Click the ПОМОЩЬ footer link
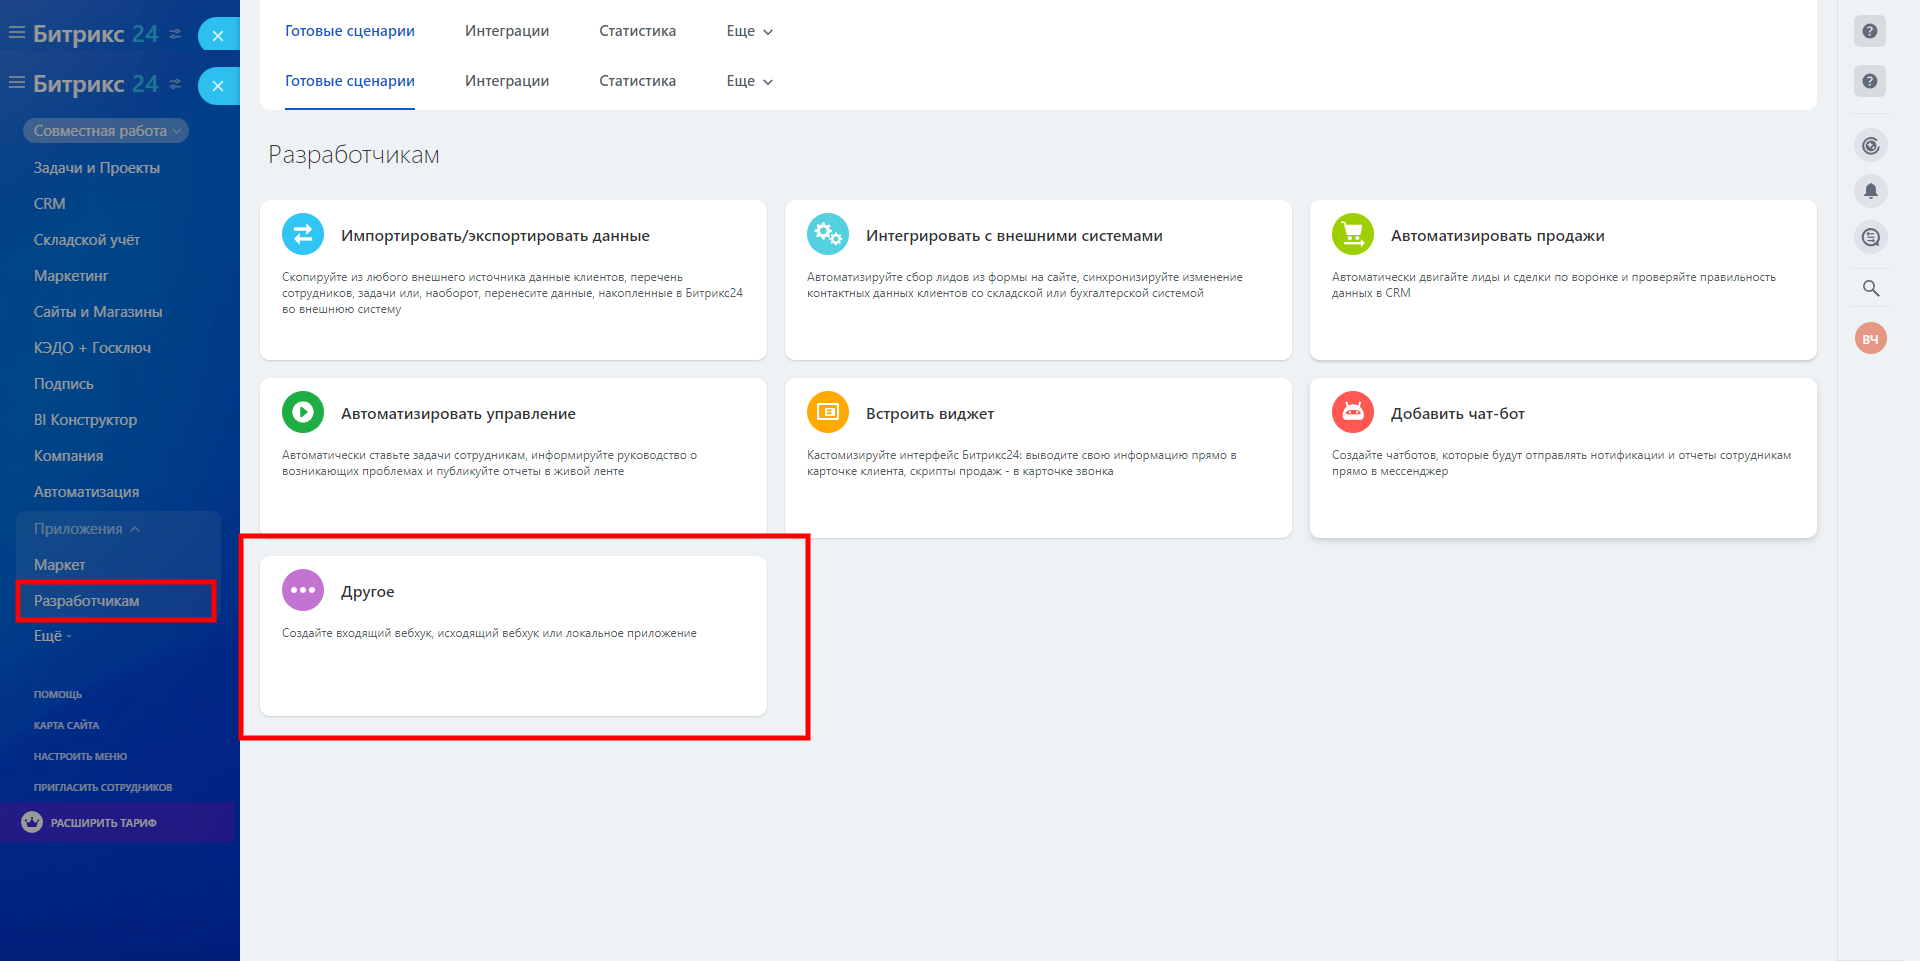Image resolution: width=1920 pixels, height=962 pixels. pos(58,694)
